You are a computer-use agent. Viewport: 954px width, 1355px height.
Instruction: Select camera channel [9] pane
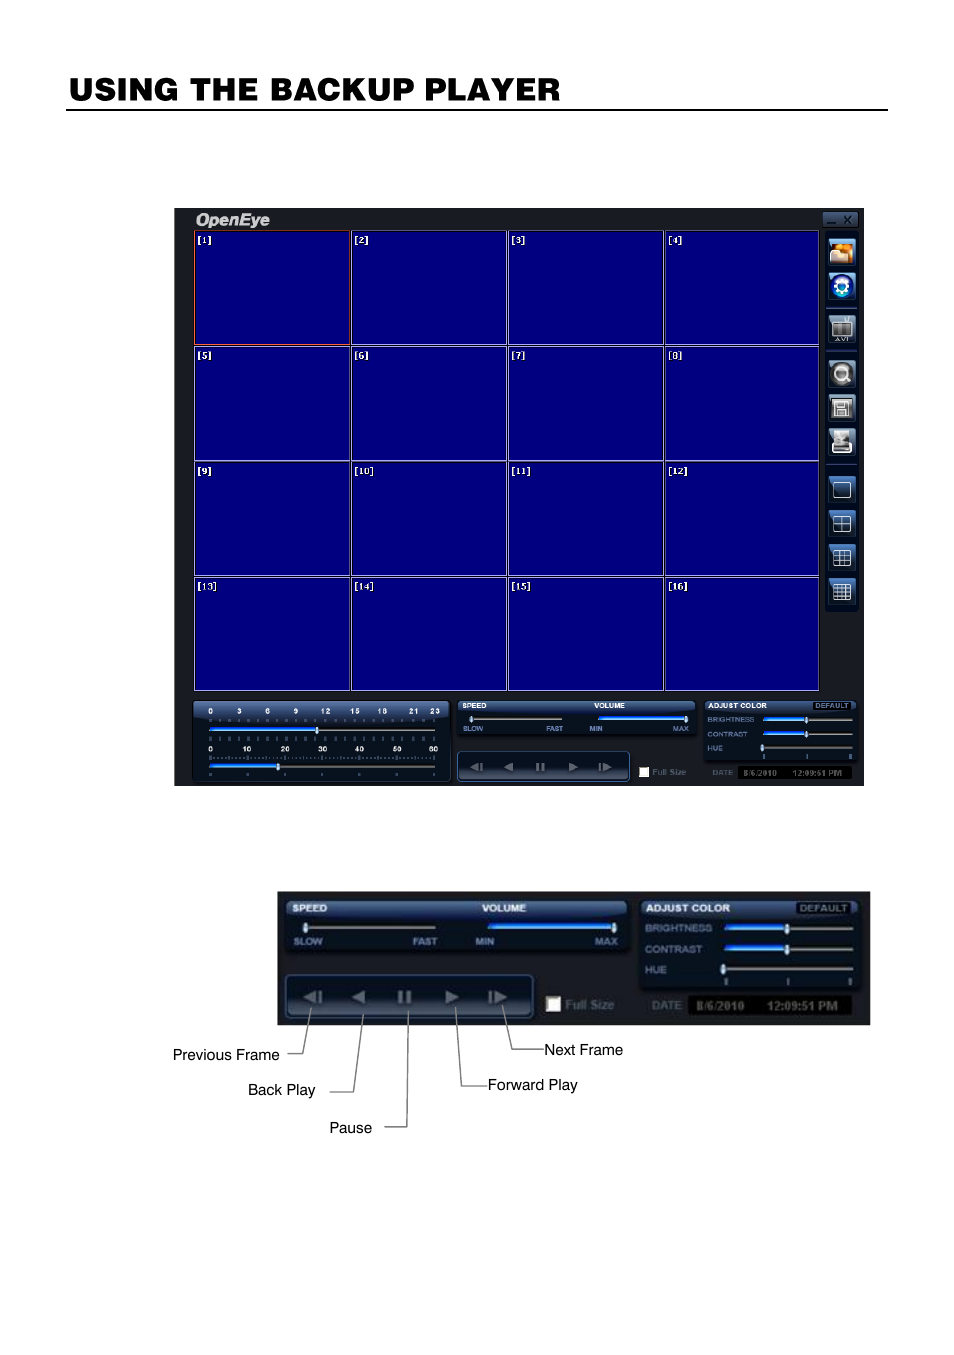(272, 519)
